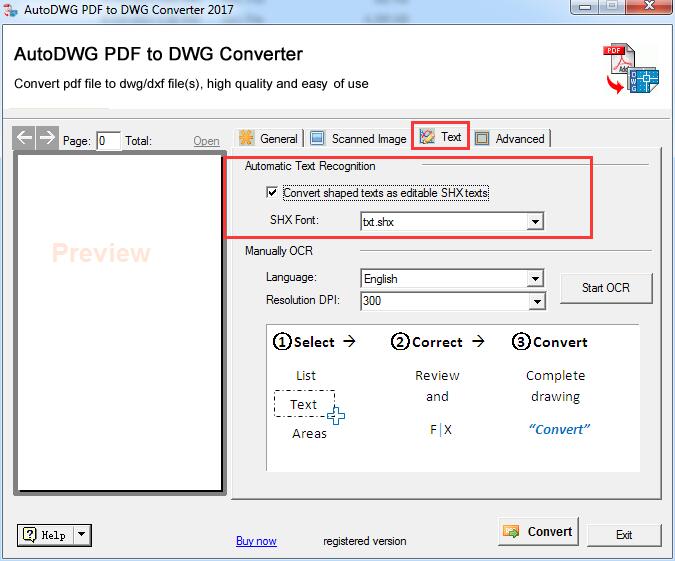Click the Scanned Image tab icon

317,138
